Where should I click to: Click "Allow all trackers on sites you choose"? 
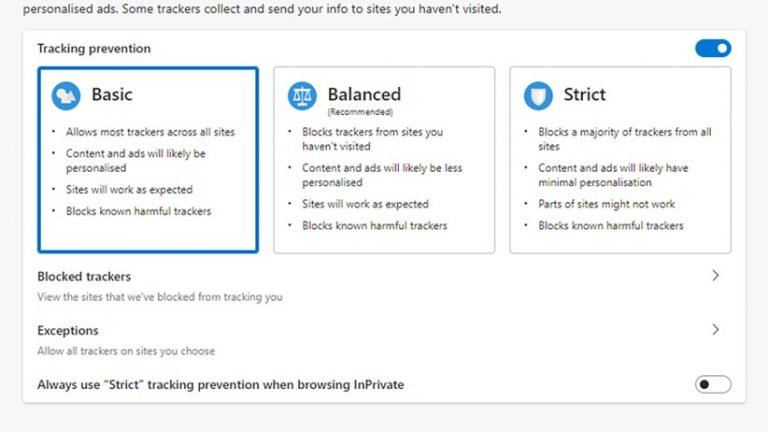coord(126,351)
